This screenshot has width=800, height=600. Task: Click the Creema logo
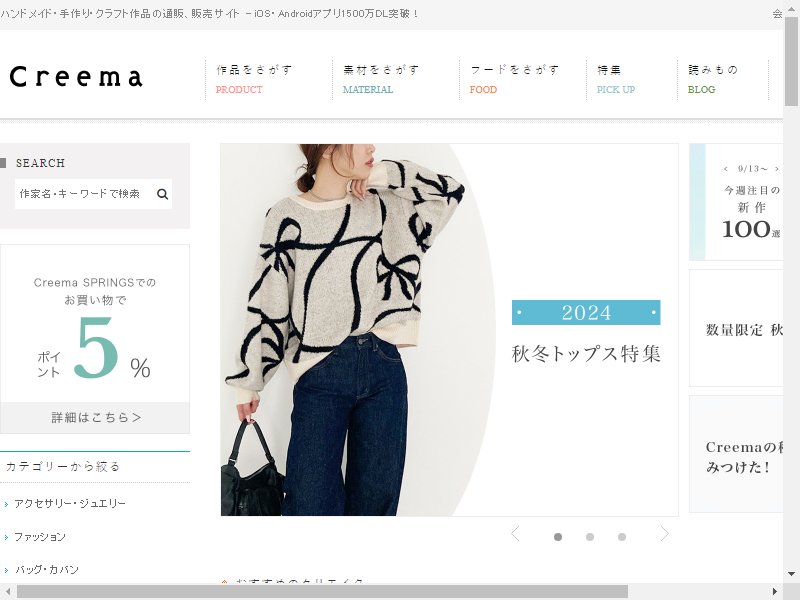click(x=76, y=77)
